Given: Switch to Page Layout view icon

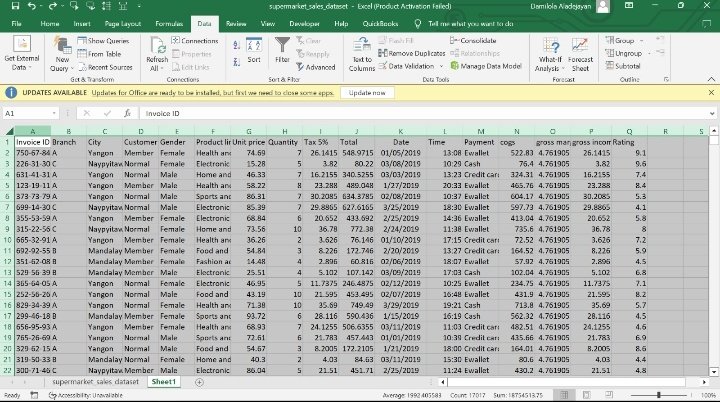Looking at the screenshot, I should pyautogui.click(x=587, y=395).
